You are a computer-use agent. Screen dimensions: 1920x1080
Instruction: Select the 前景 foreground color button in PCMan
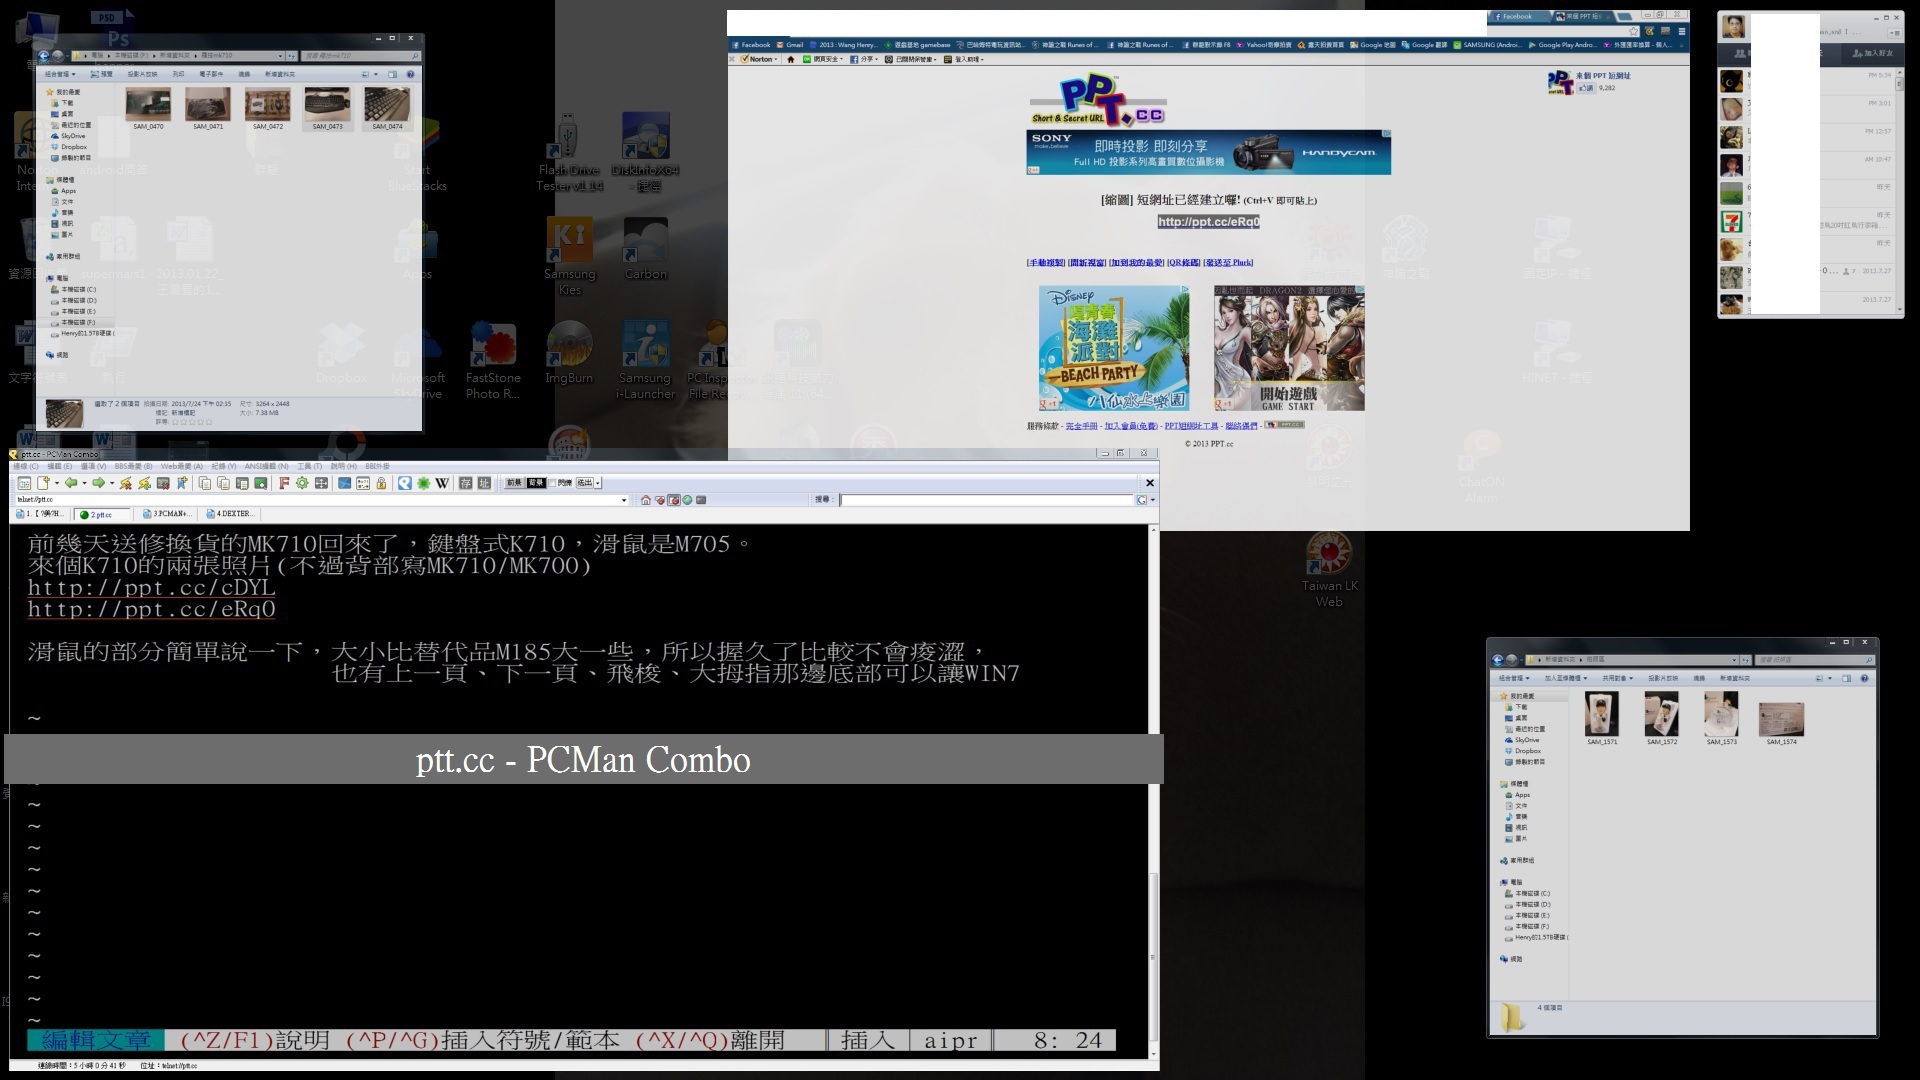click(x=514, y=483)
